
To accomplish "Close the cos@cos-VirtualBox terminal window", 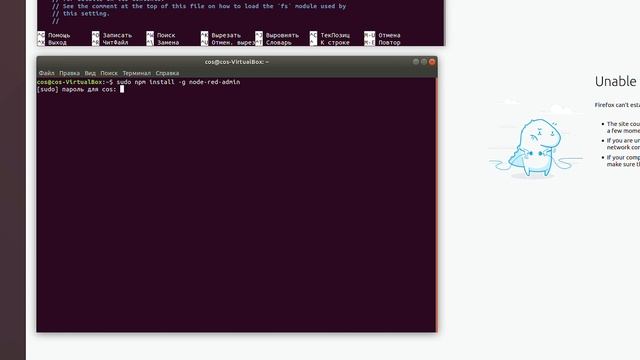I will pyautogui.click(x=432, y=62).
